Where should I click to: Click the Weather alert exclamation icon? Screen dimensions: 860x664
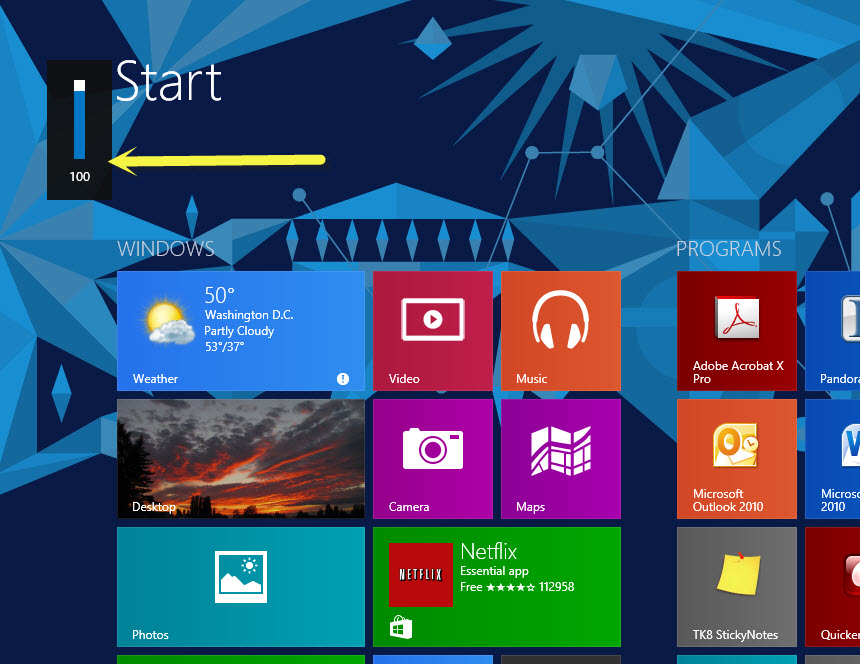click(343, 379)
